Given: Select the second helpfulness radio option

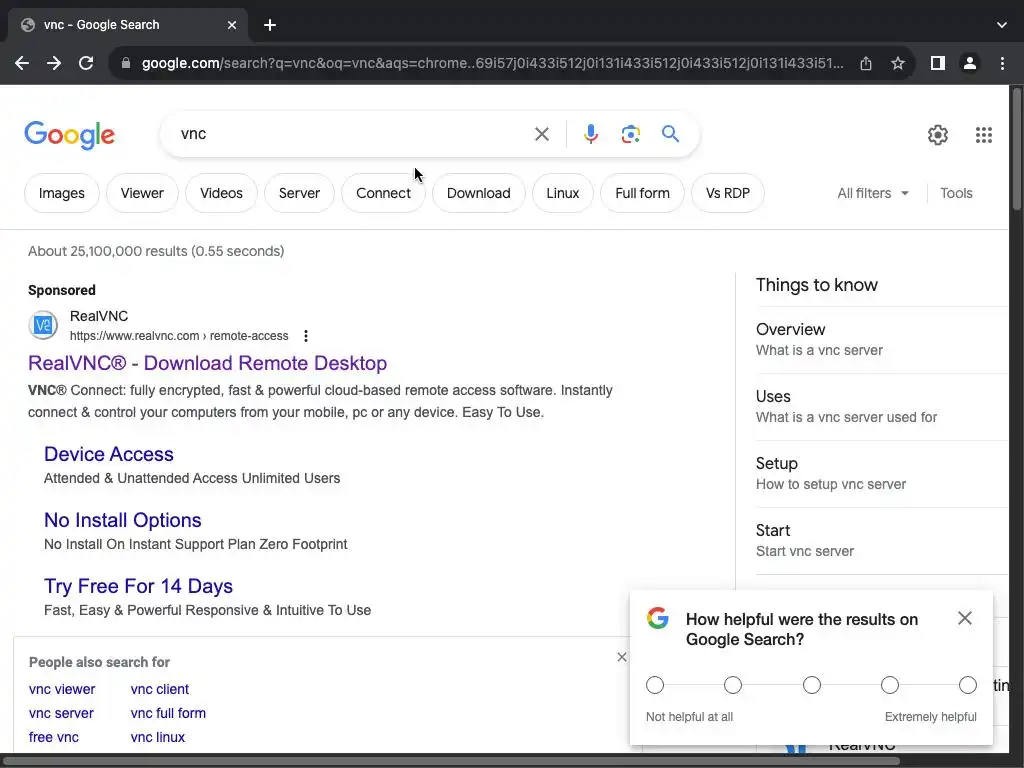Looking at the screenshot, I should pos(733,685).
